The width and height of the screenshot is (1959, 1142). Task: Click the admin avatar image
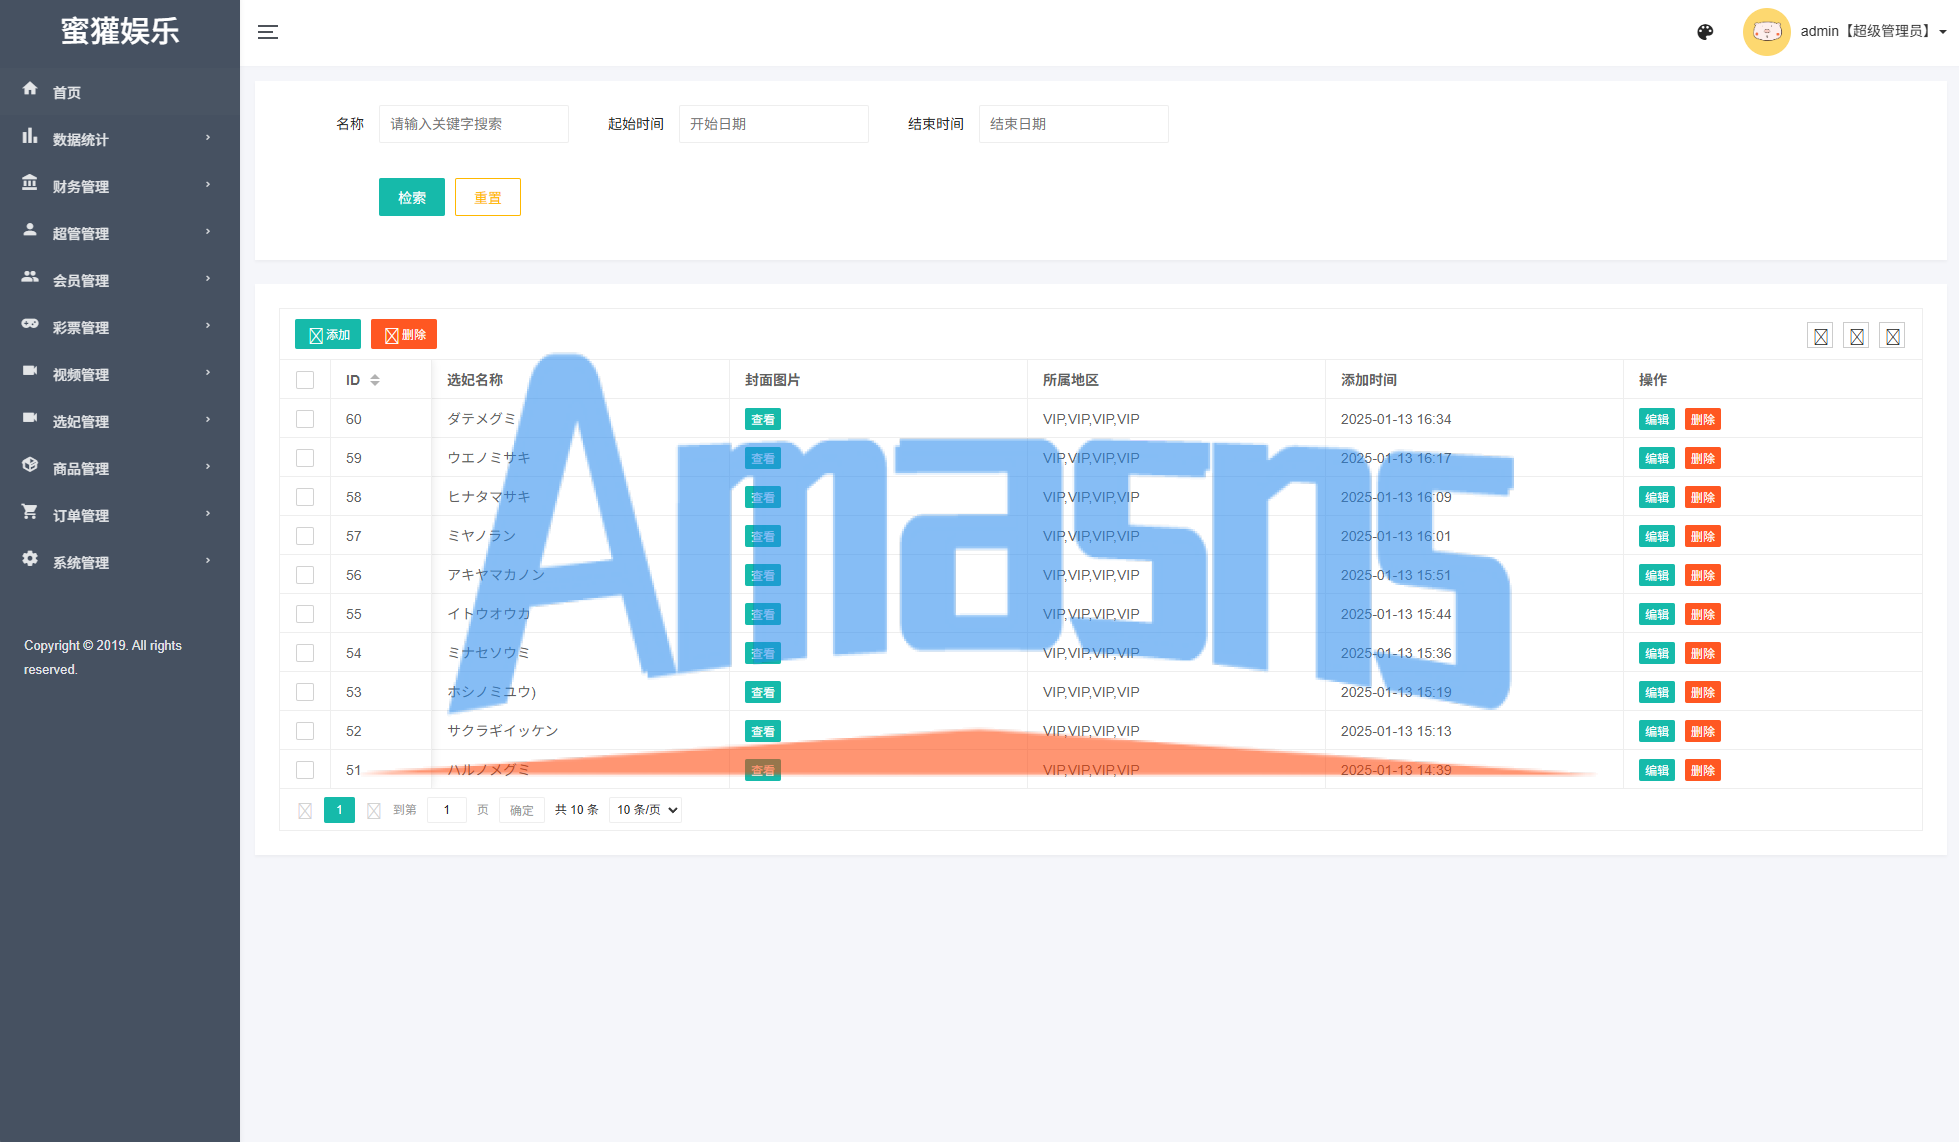1766,32
